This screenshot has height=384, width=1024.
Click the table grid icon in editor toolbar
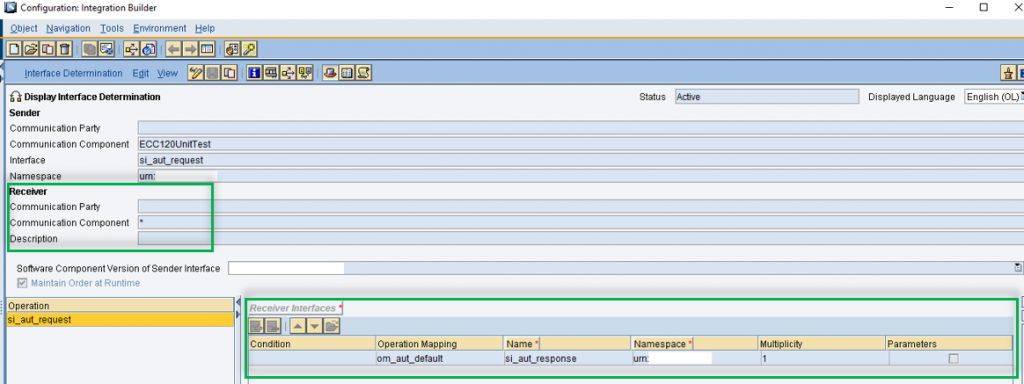pyautogui.click(x=347, y=73)
